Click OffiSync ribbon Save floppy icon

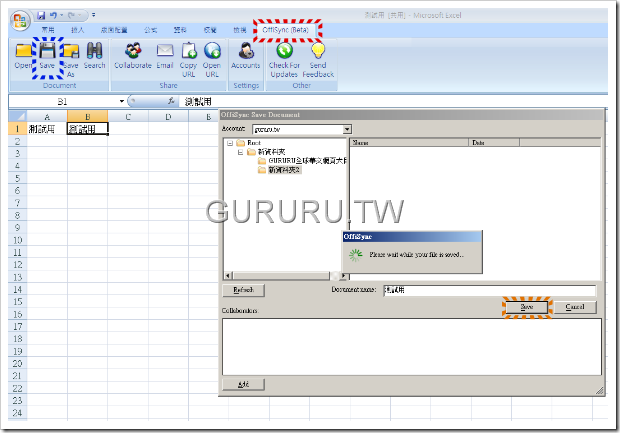pyautogui.click(x=47, y=51)
